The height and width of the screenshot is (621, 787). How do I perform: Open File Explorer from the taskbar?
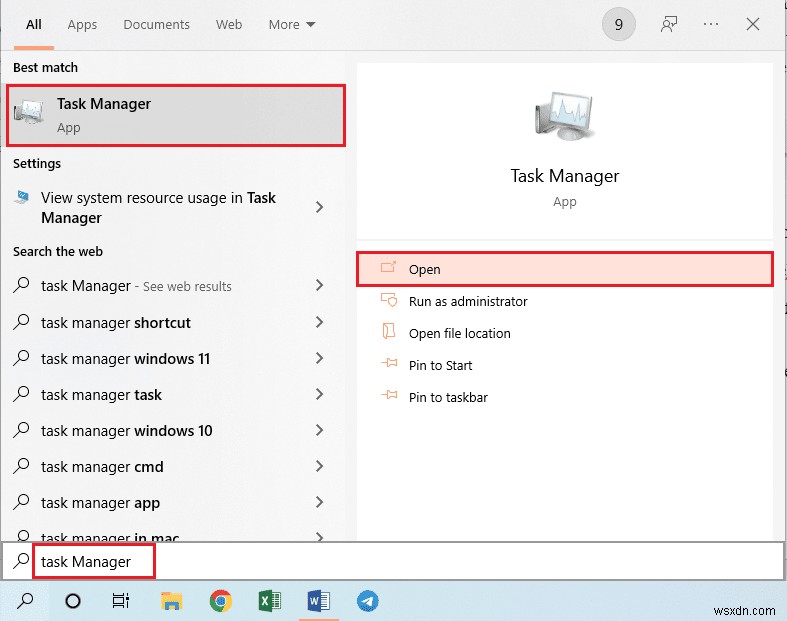click(x=172, y=601)
